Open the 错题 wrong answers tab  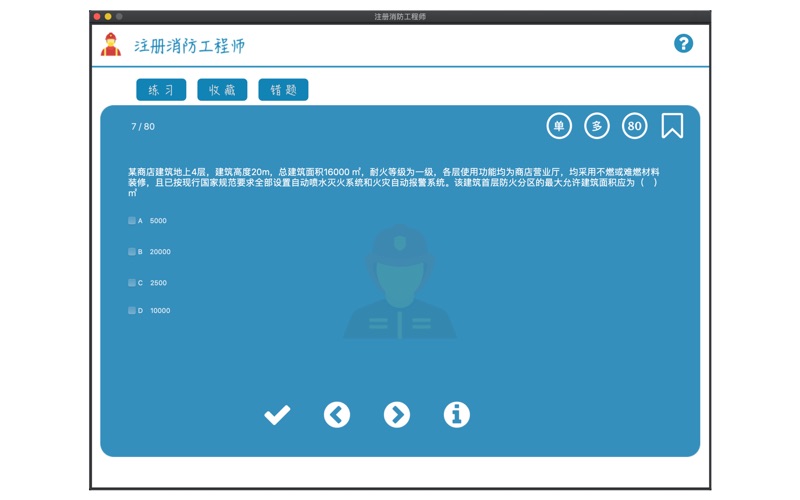click(x=283, y=90)
